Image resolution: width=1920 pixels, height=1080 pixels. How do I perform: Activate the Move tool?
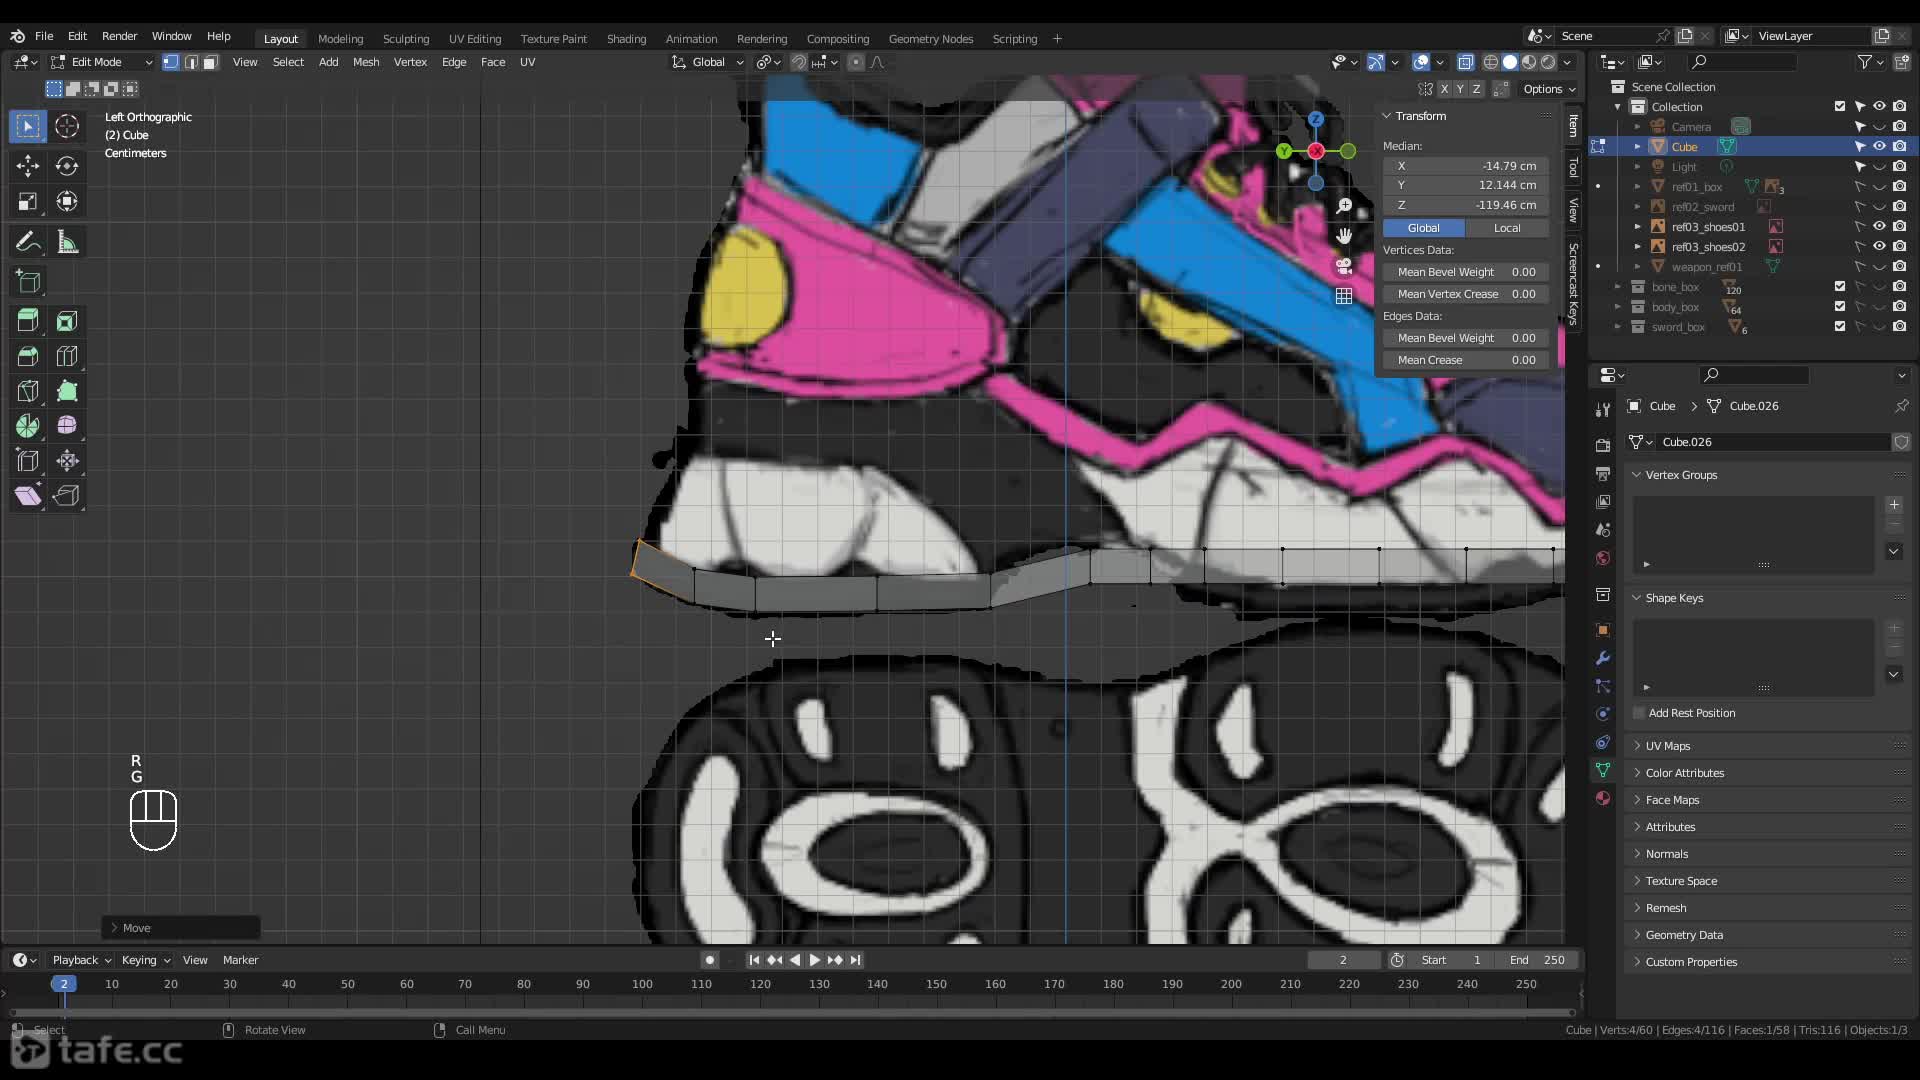28,166
